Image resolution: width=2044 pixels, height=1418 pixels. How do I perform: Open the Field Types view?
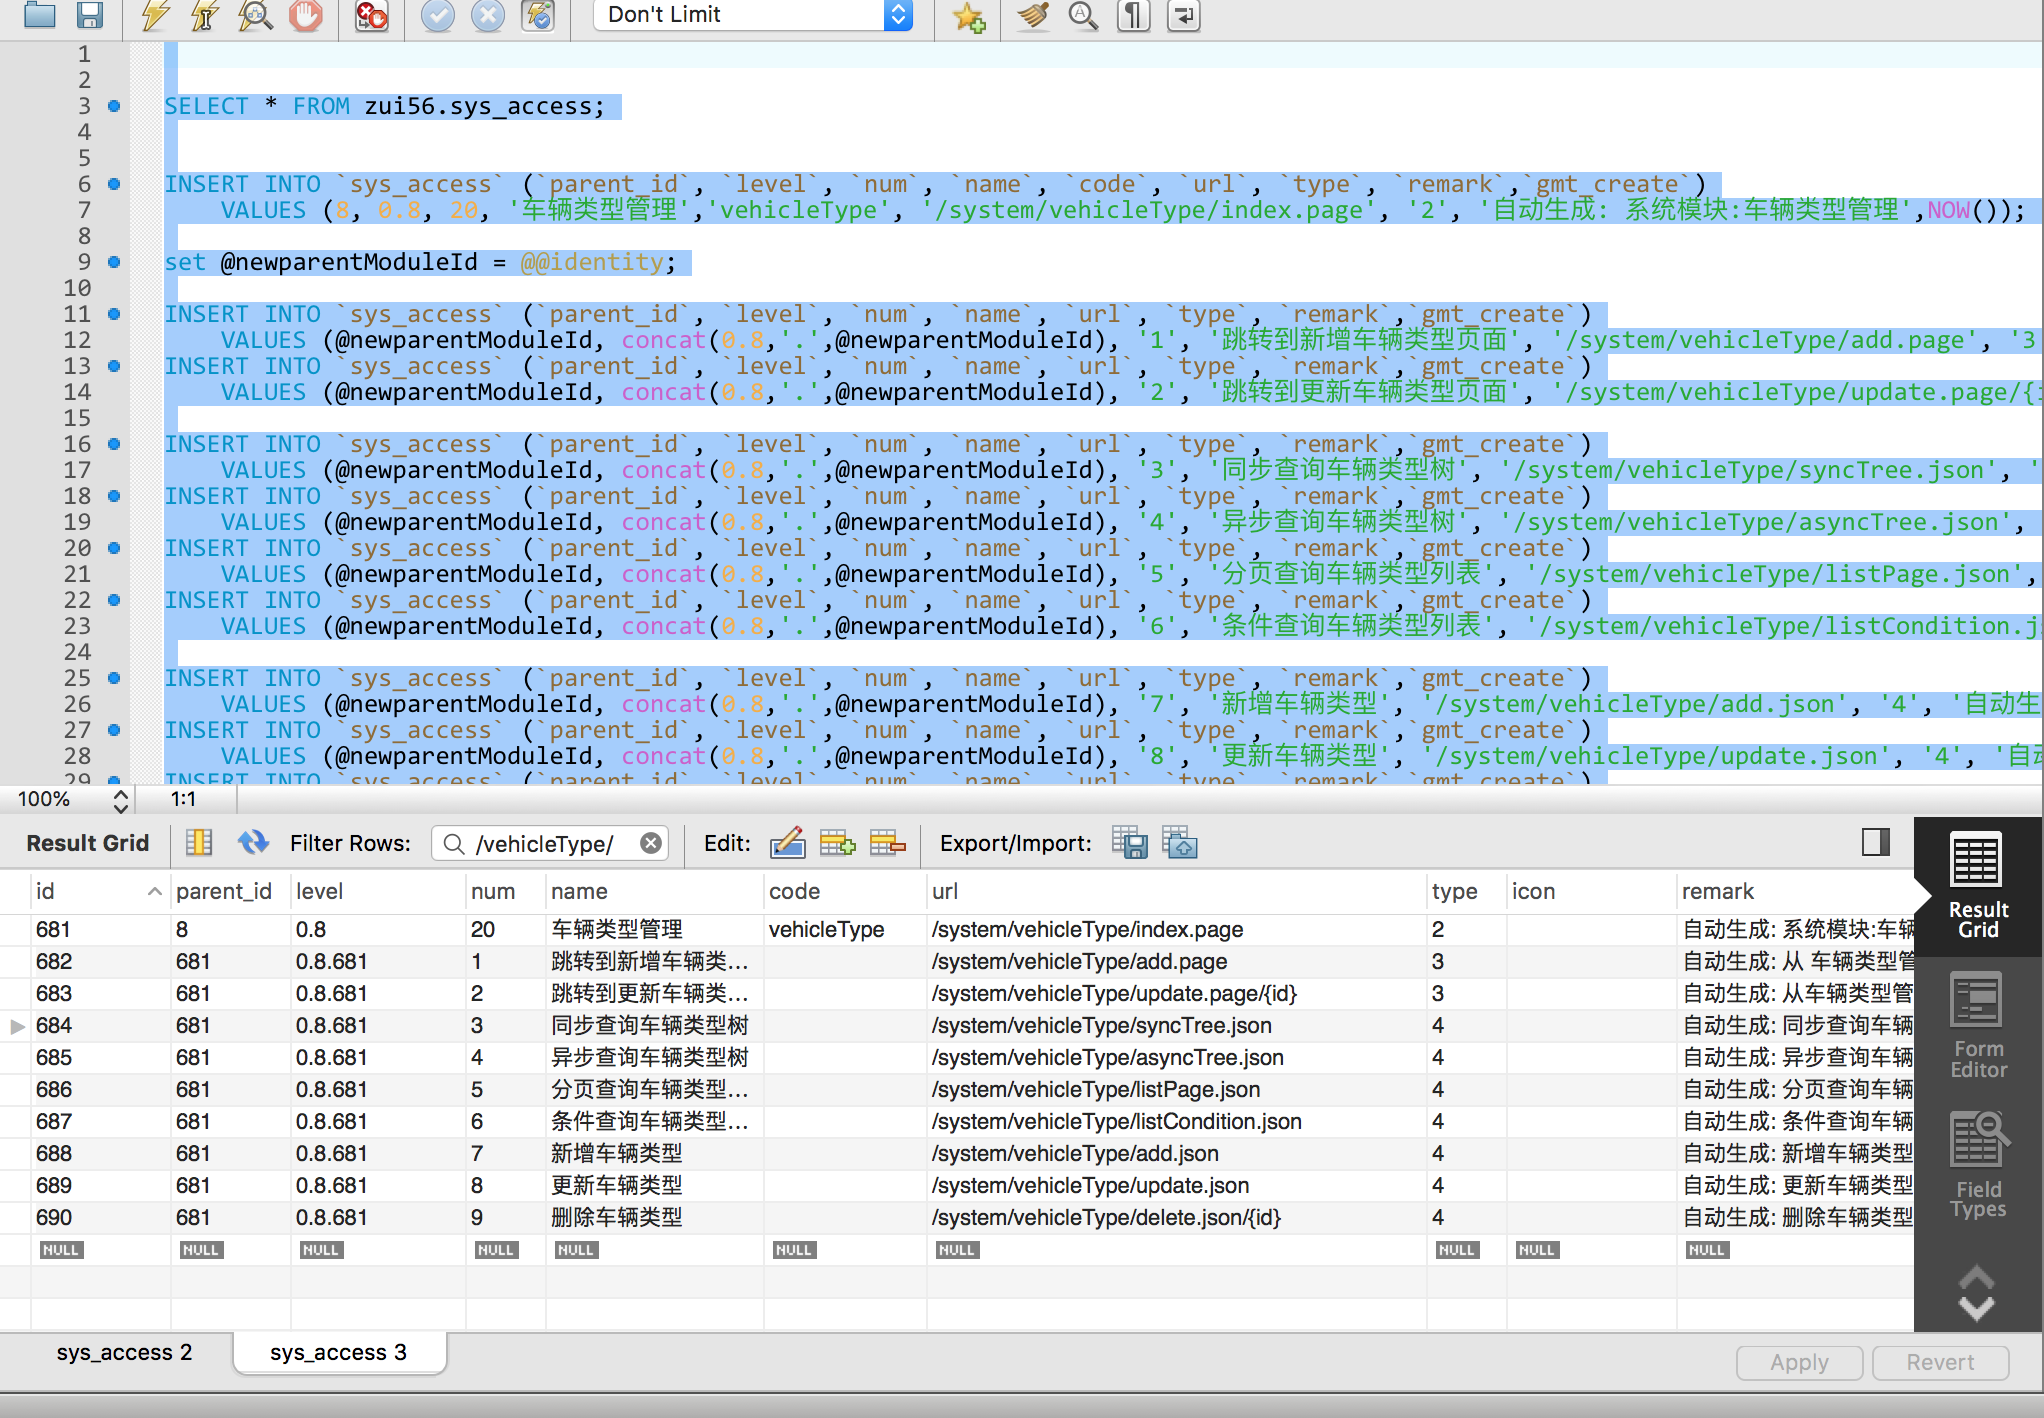click(1978, 1165)
